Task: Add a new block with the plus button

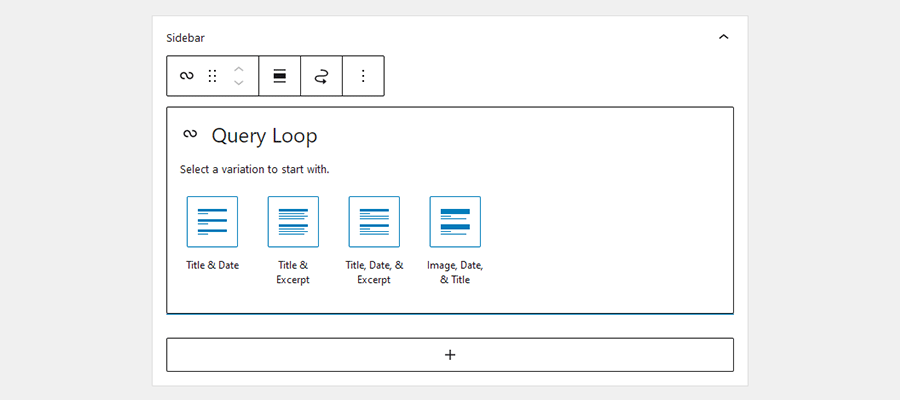Action: coord(450,355)
